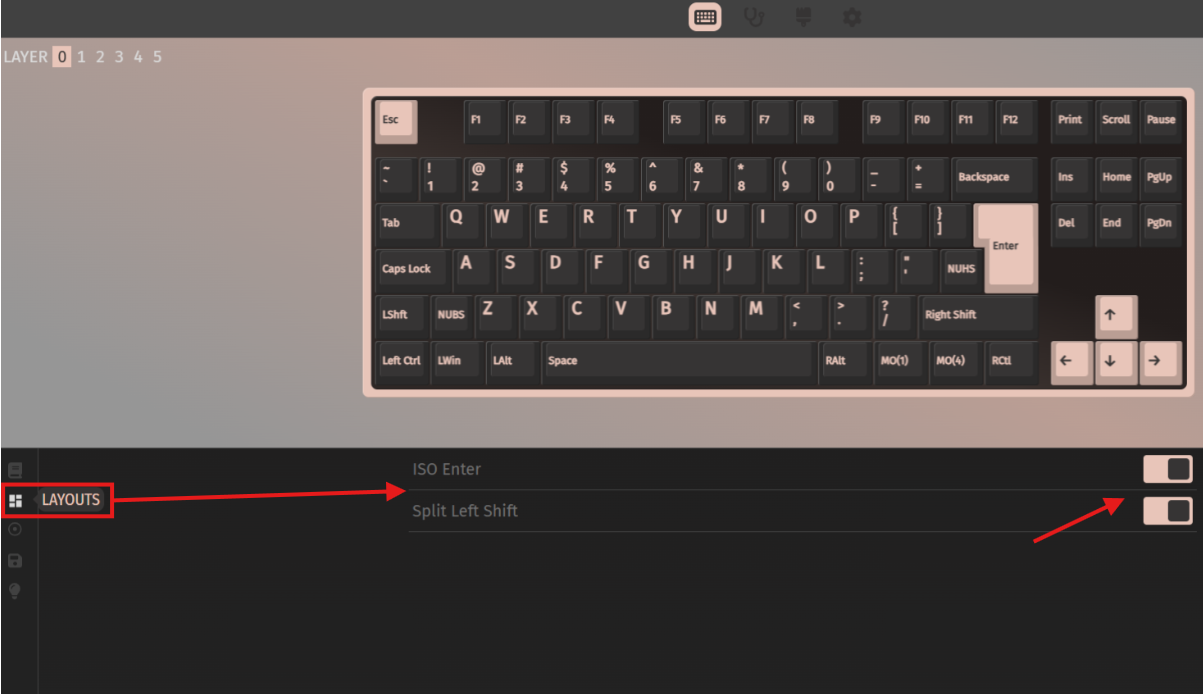
Task: Select the Enter key on the keyboard
Action: click(1006, 247)
